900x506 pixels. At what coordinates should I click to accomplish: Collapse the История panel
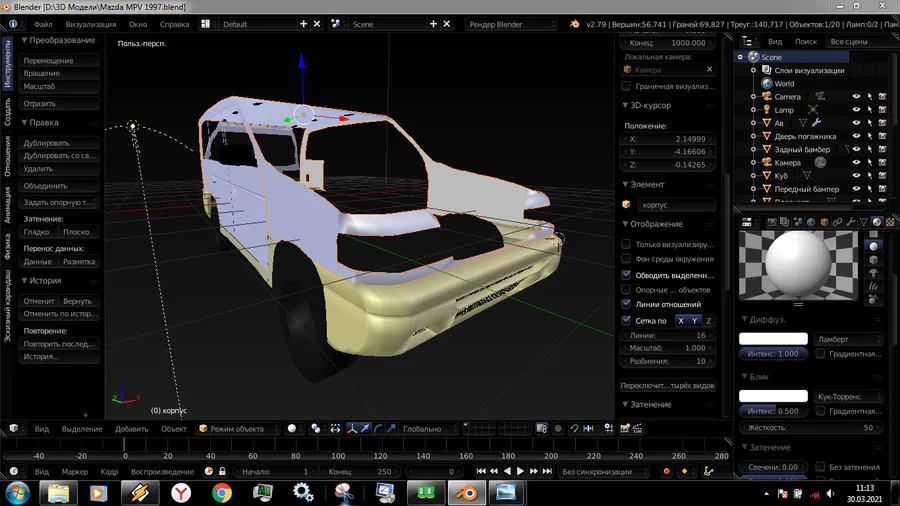25,281
